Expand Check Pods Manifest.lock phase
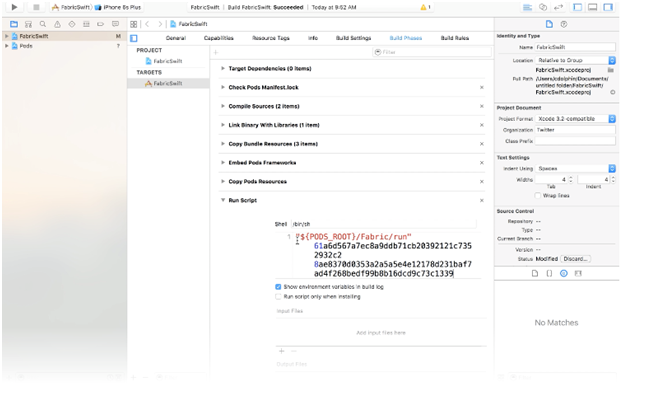The height and width of the screenshot is (395, 646). tap(223, 87)
